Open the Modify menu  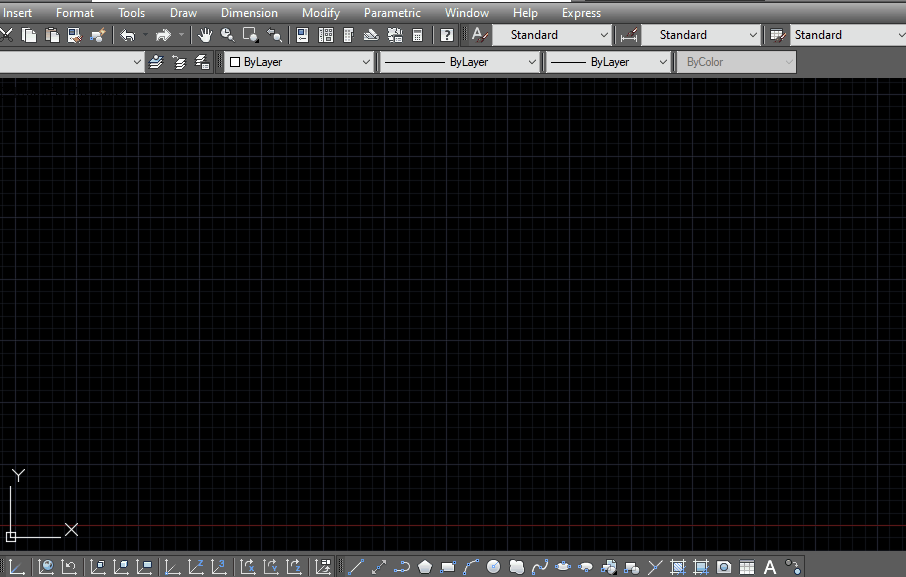(321, 13)
